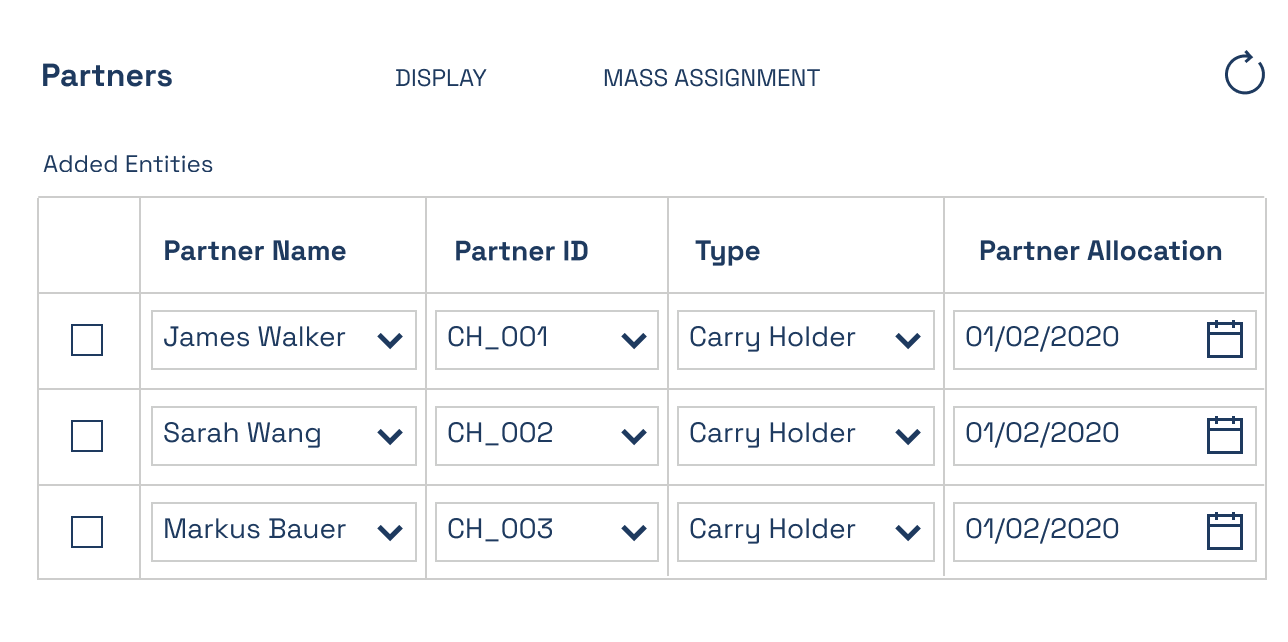Click the refresh icon beside Partners header
The height and width of the screenshot is (642, 1288).
[1244, 74]
